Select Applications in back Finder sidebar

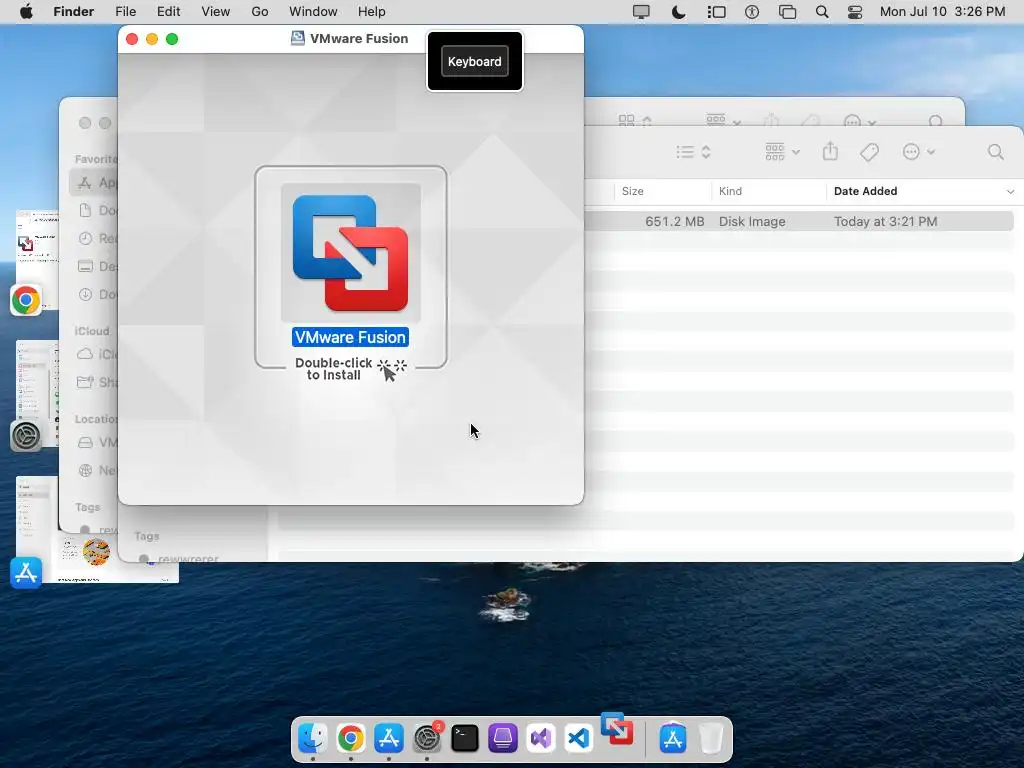tap(94, 183)
